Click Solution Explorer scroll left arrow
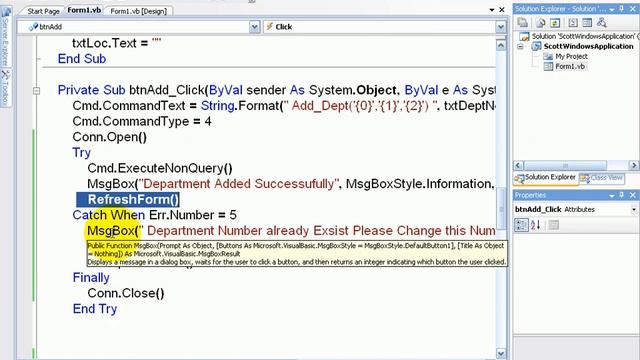 [x=518, y=165]
